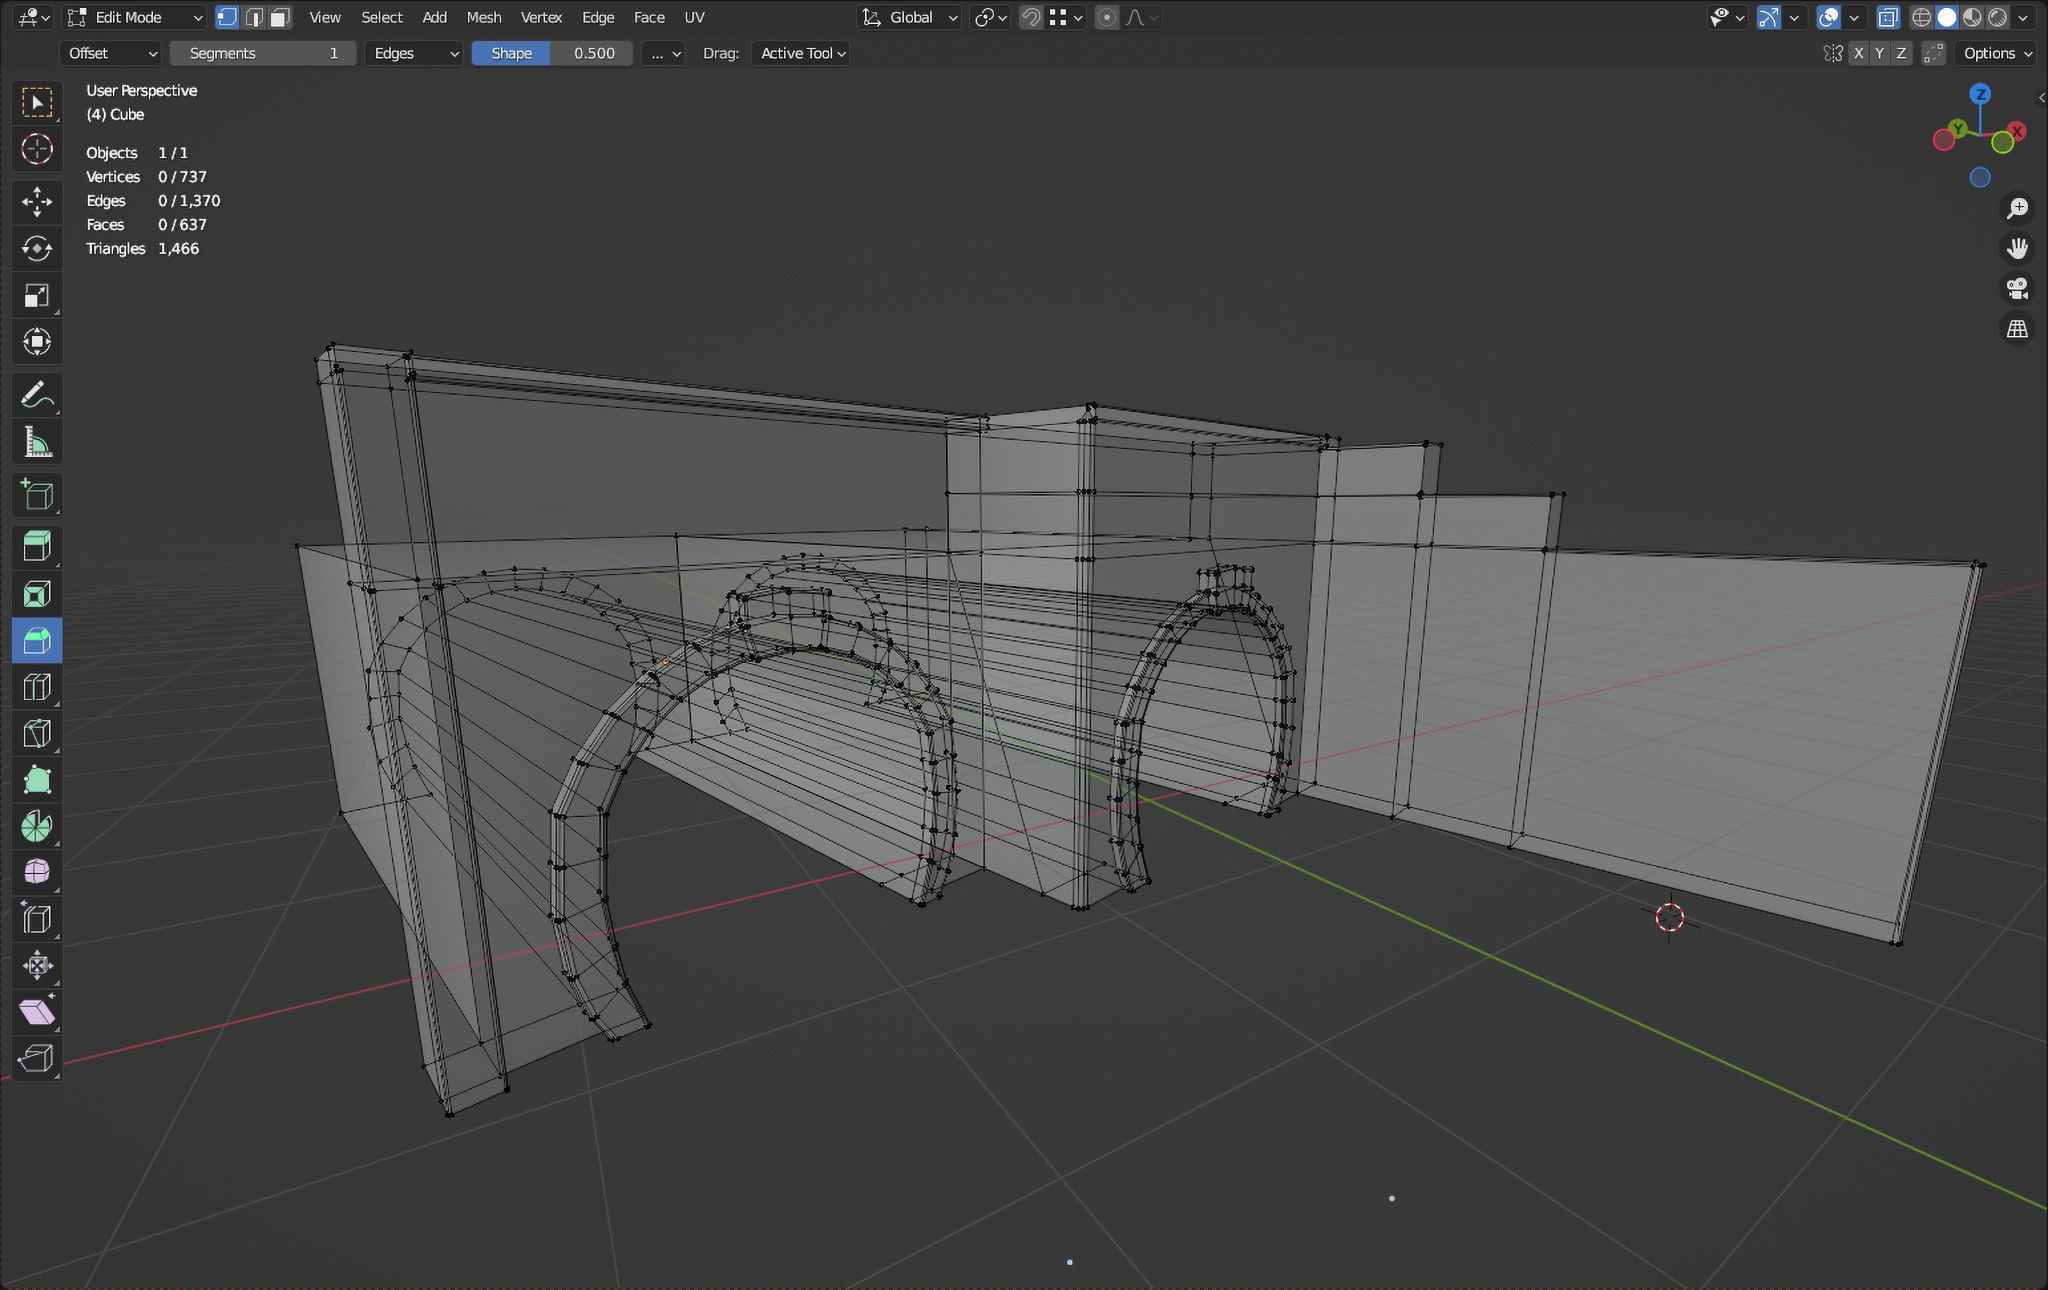This screenshot has height=1290, width=2048.
Task: Select the Scale tool
Action: click(37, 295)
